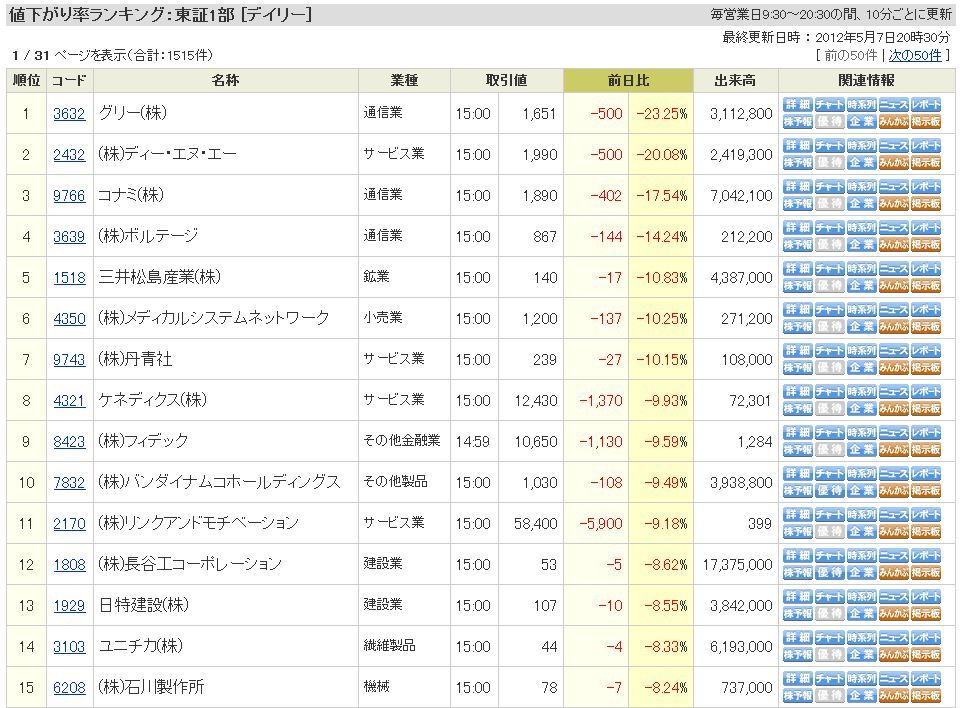Image resolution: width=969 pixels, height=708 pixels.
Task: Click 優待 for バンダイナムコホールディングス row
Action: point(830,491)
